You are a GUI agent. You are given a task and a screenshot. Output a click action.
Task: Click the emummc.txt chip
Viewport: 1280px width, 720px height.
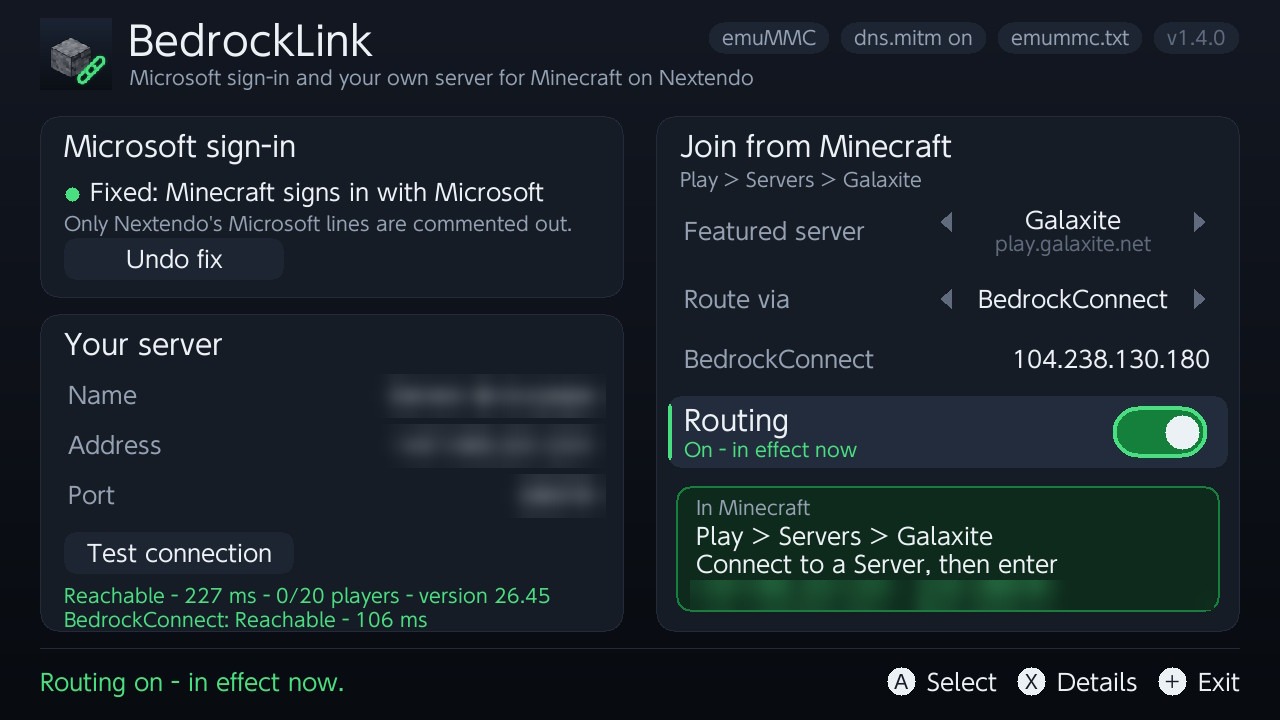coord(1070,38)
